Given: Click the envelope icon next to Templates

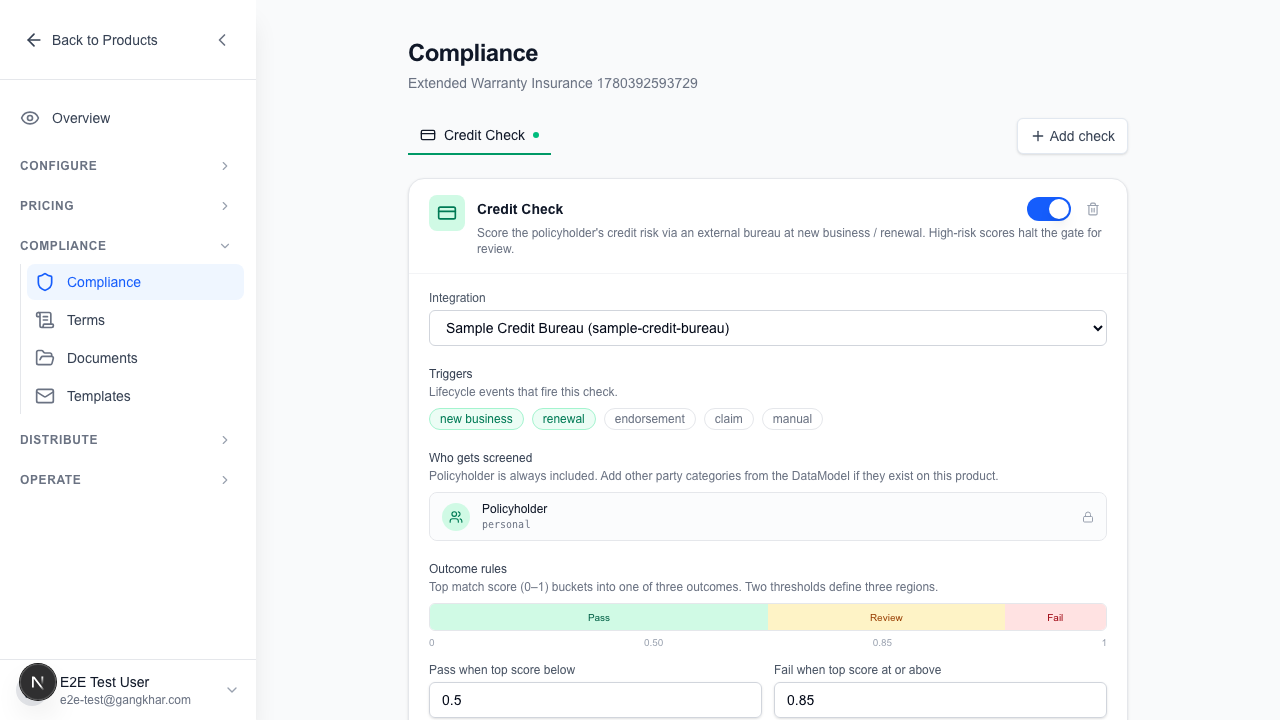Looking at the screenshot, I should pyautogui.click(x=45, y=396).
